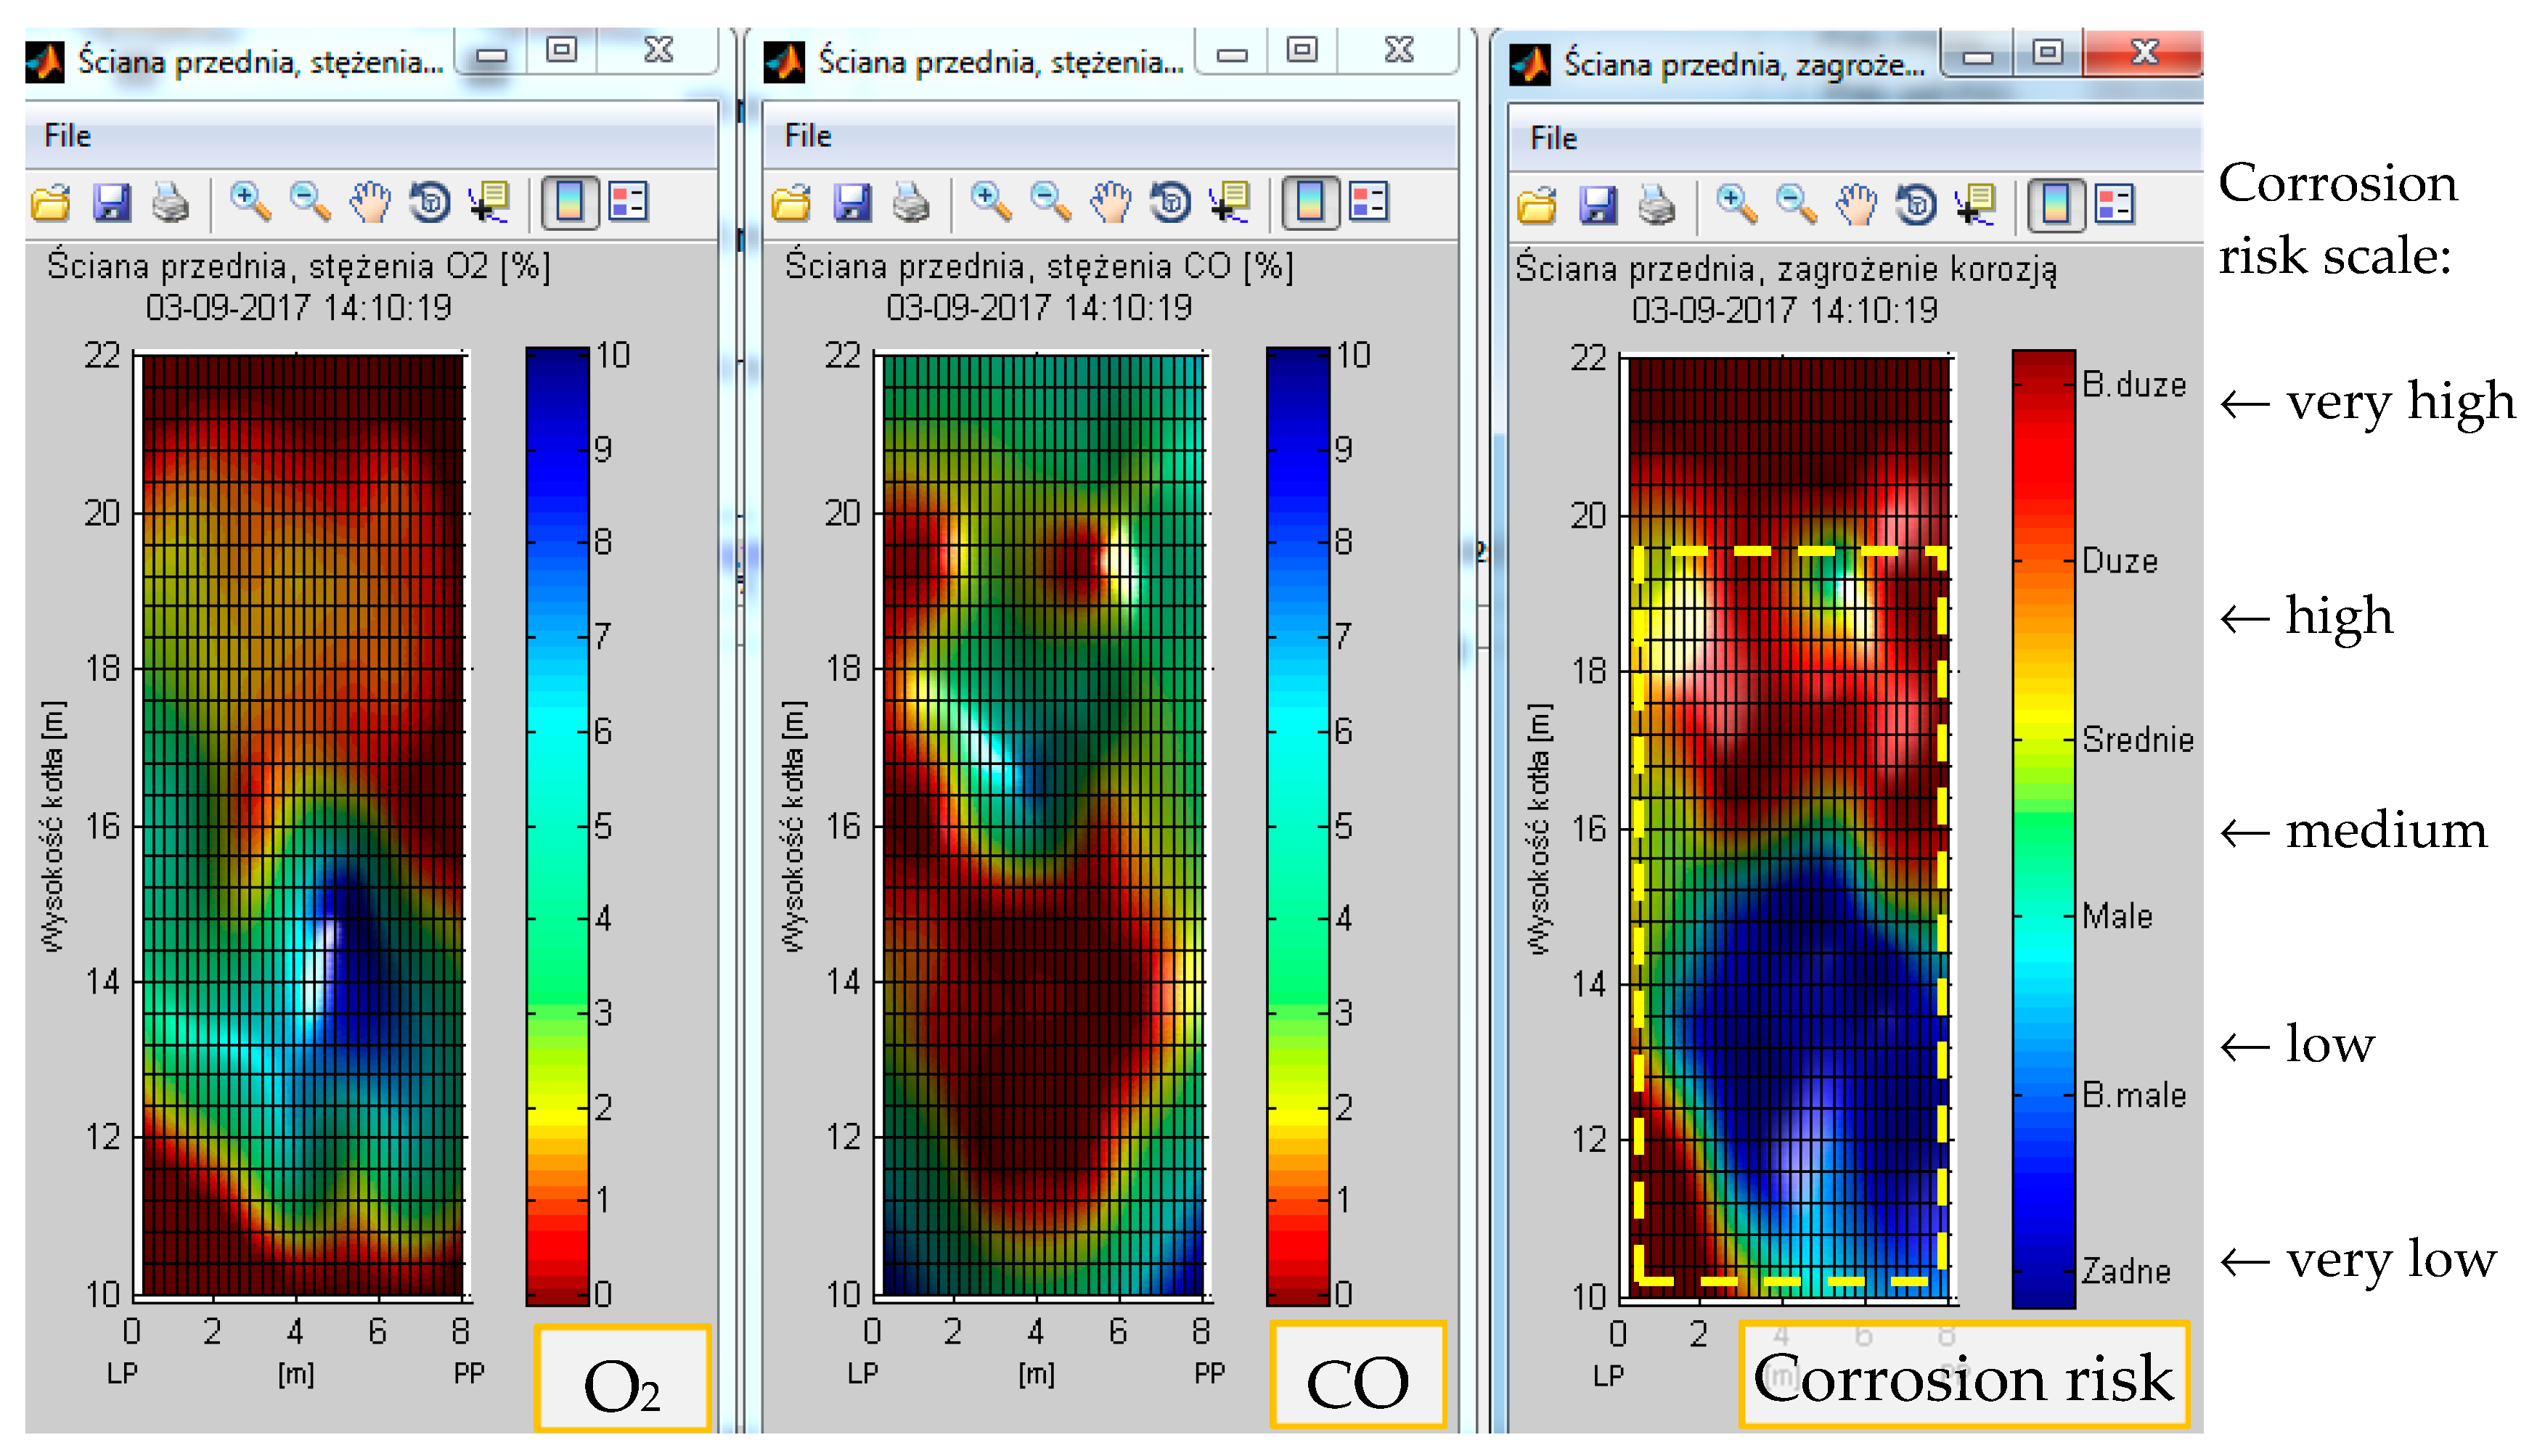Select Zoom Out tool in CO window

[x=1051, y=202]
